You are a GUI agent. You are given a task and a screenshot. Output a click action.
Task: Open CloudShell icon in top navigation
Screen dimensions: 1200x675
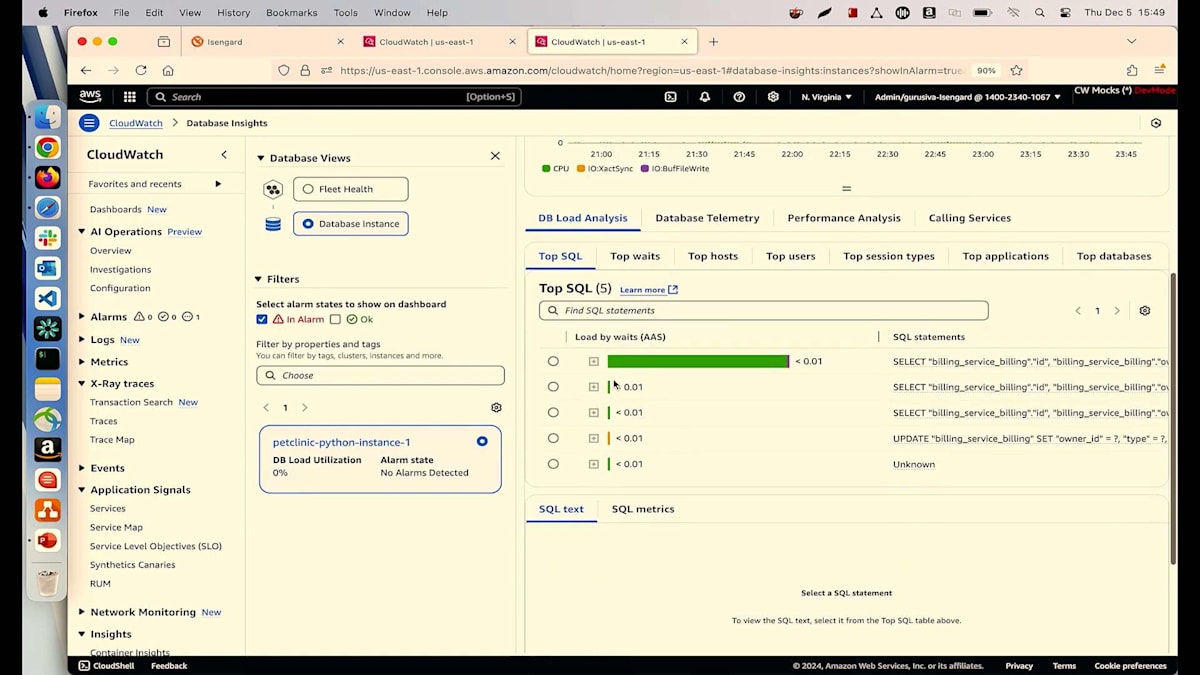[x=670, y=97]
